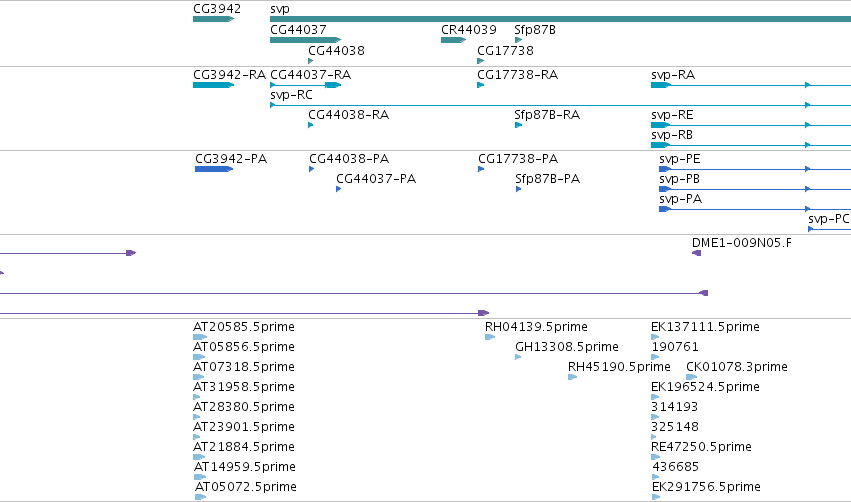Select the RH04139.5prime EST feature
Viewport: 851px width, 502px height.
tap(490, 337)
